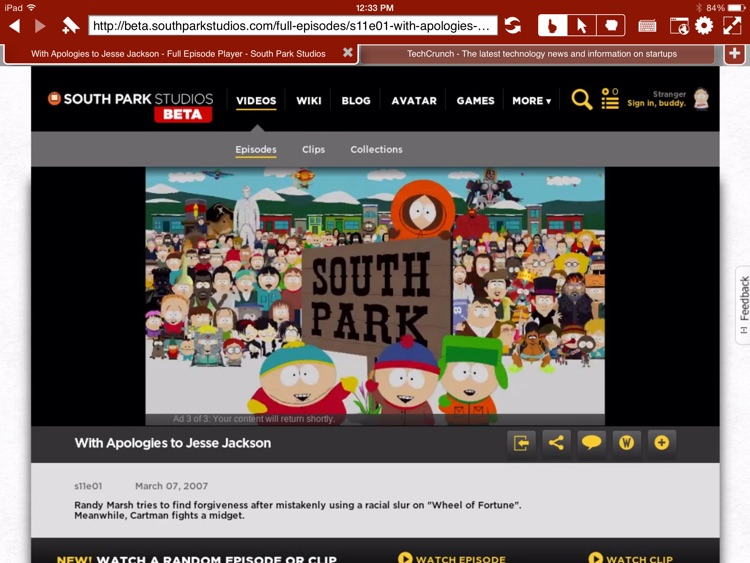The image size is (750, 563).
Task: Open browser settings gear
Action: [x=704, y=25]
